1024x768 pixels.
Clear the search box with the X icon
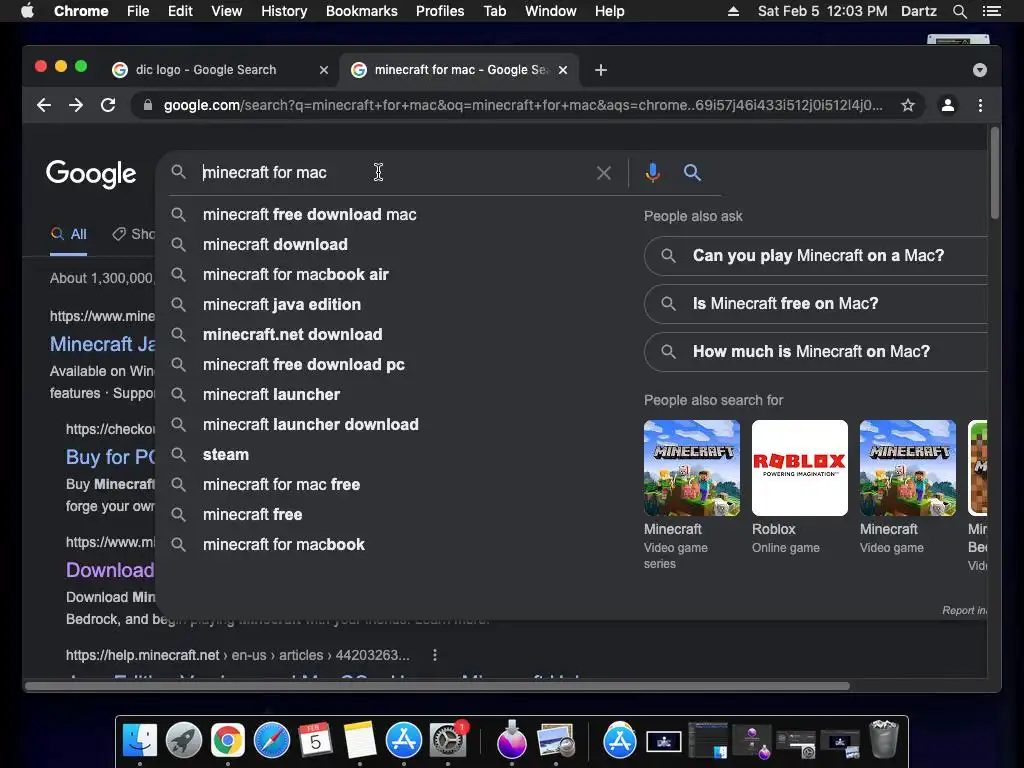[603, 173]
